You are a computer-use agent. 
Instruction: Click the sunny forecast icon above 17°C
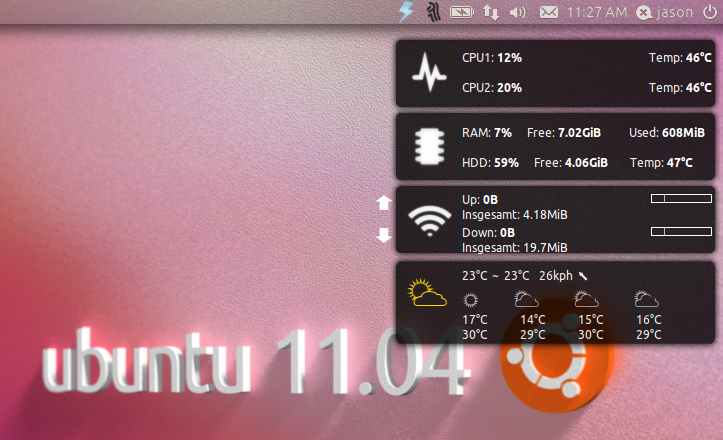click(x=470, y=300)
